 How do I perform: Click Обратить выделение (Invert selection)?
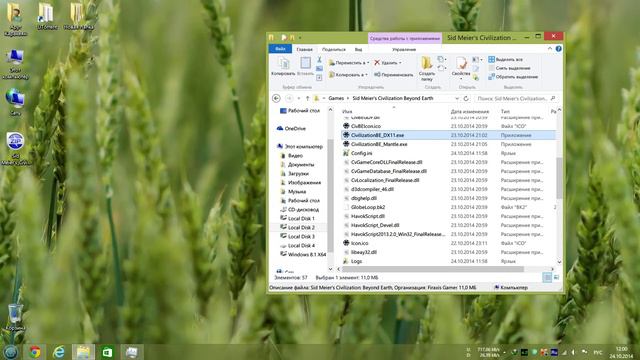coord(513,77)
